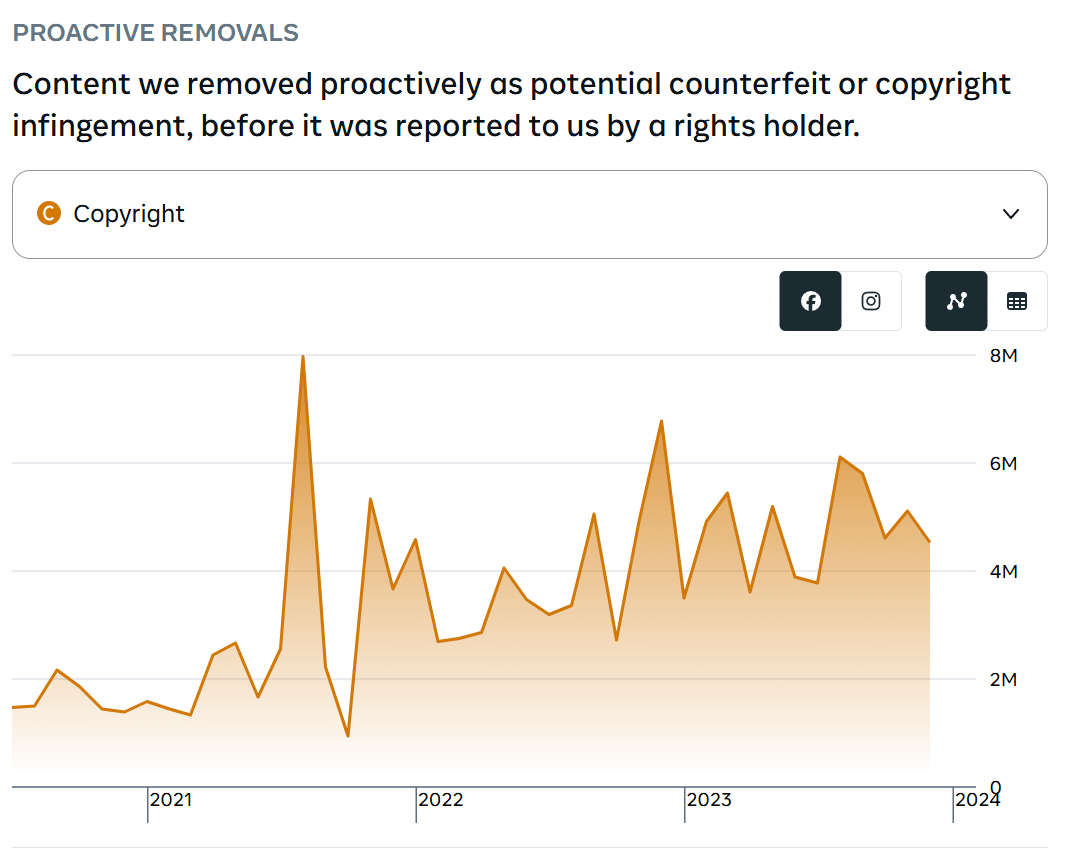Click the PROACTIVE REMOVALS heading
Viewport: 1072px width, 865px height.
(156, 33)
